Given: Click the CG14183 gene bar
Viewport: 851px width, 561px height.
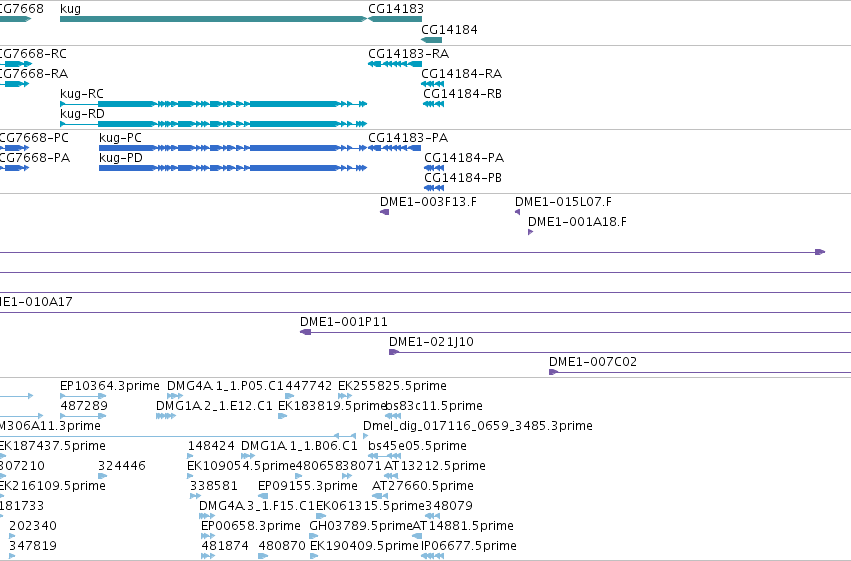Looking at the screenshot, I should point(395,19).
